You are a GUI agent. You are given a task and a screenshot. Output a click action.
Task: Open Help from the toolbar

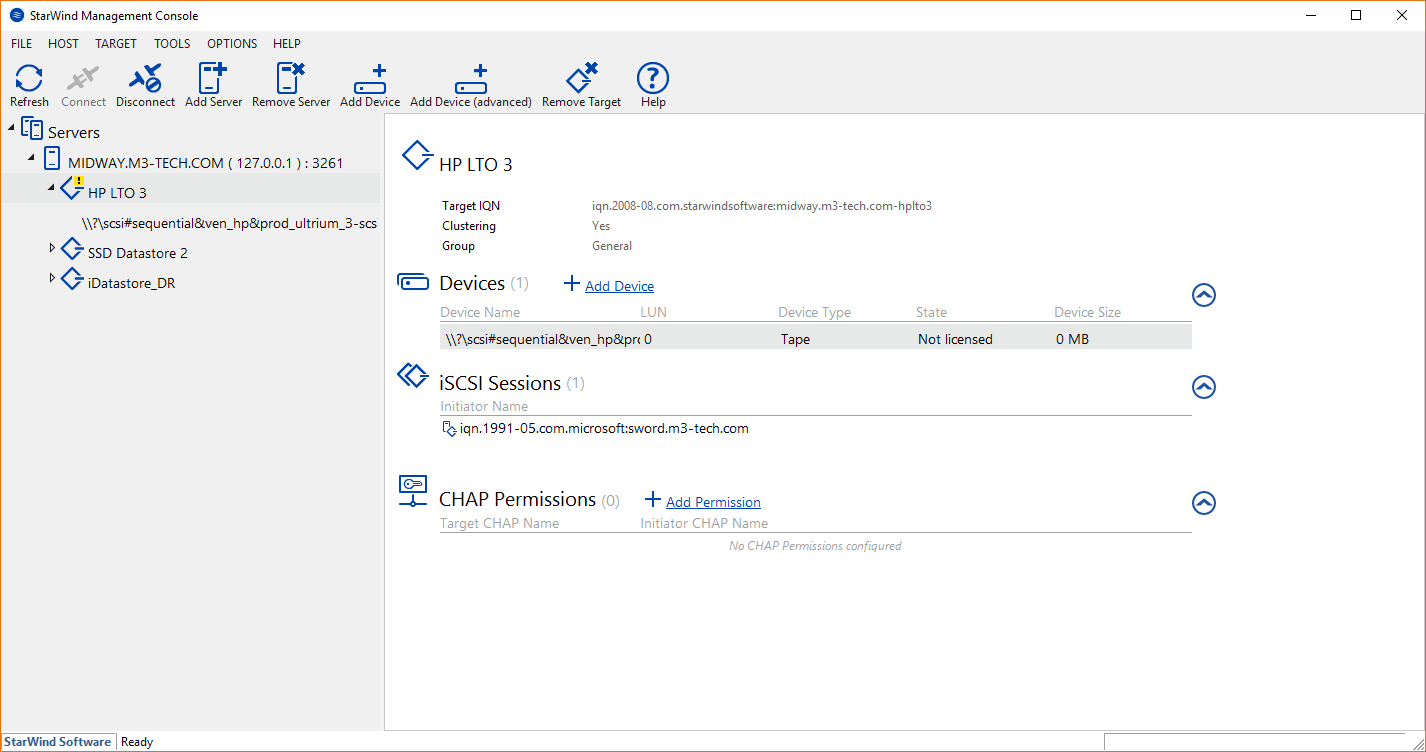coord(653,78)
